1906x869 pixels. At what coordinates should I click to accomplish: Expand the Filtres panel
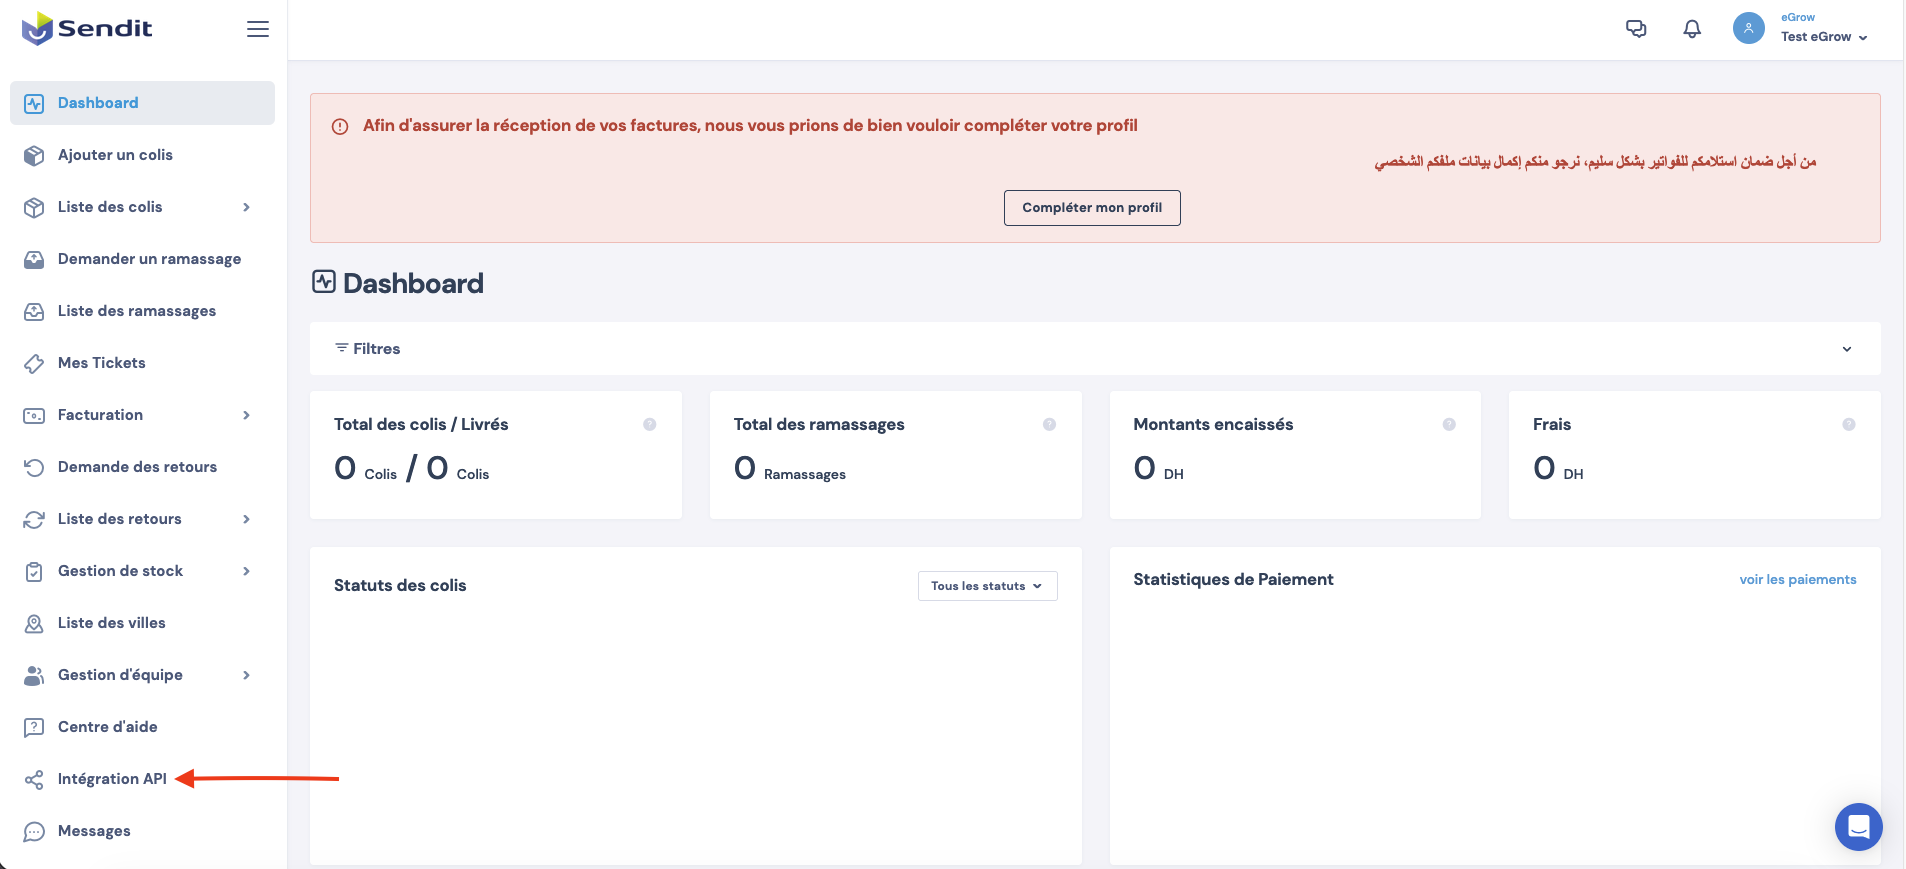pyautogui.click(x=1846, y=349)
